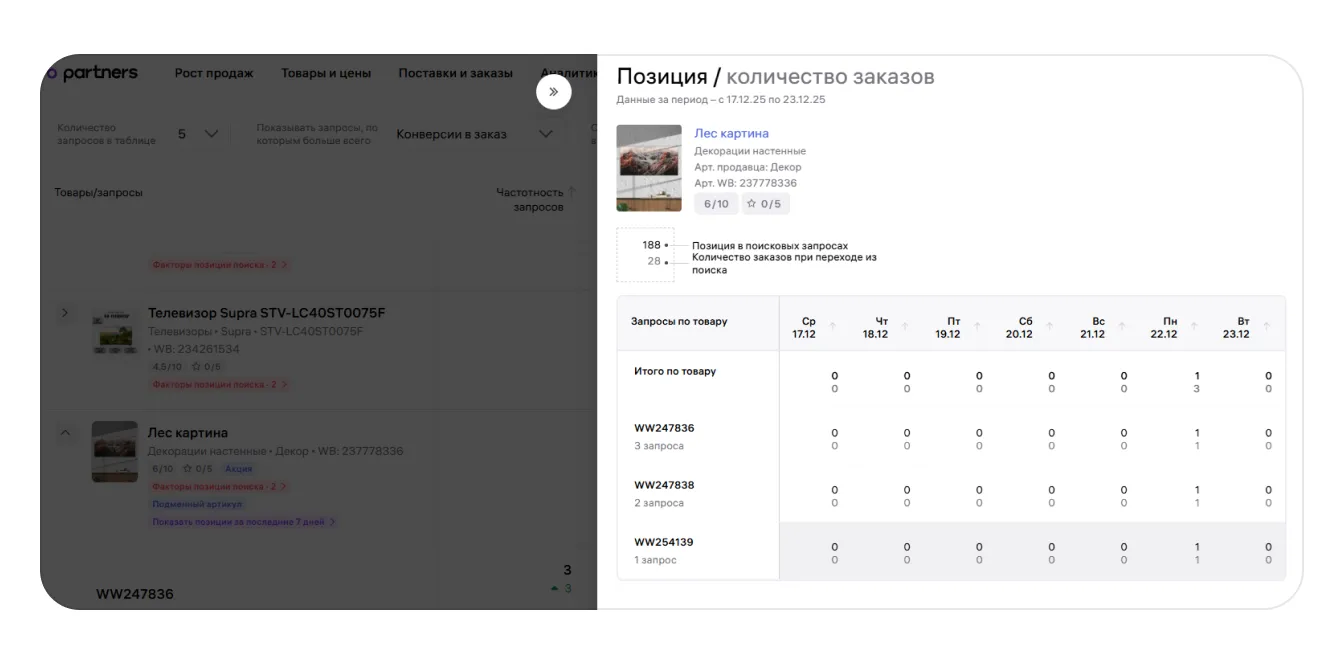This screenshot has width=1344, height=664.
Task: Sort by Чт 18.12 column arrow
Action: pyautogui.click(x=905, y=326)
